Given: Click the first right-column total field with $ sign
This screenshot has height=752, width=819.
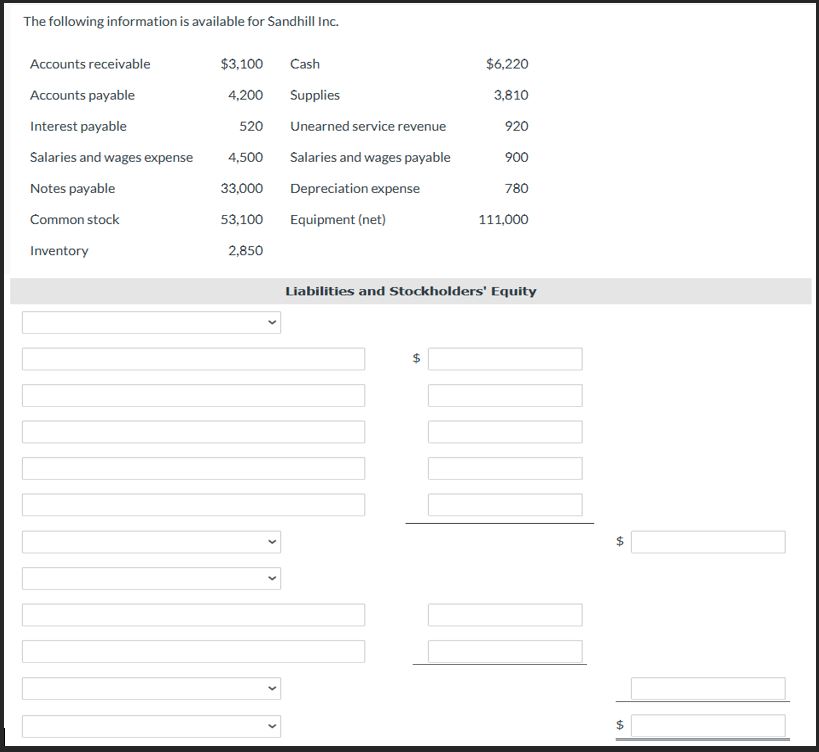Looking at the screenshot, I should [708, 542].
